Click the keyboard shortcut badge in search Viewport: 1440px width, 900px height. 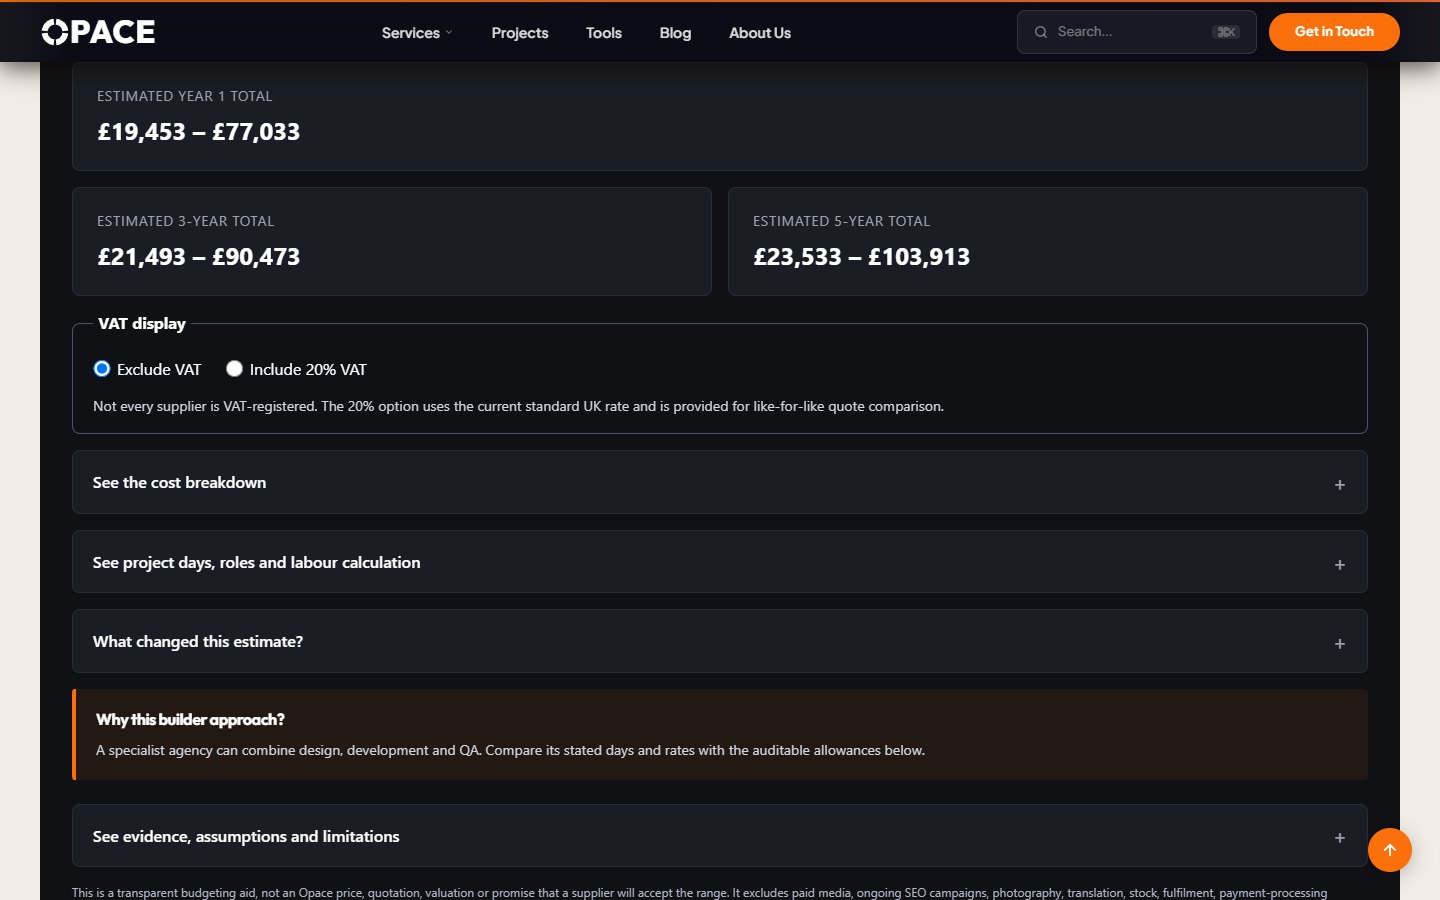[x=1226, y=32]
